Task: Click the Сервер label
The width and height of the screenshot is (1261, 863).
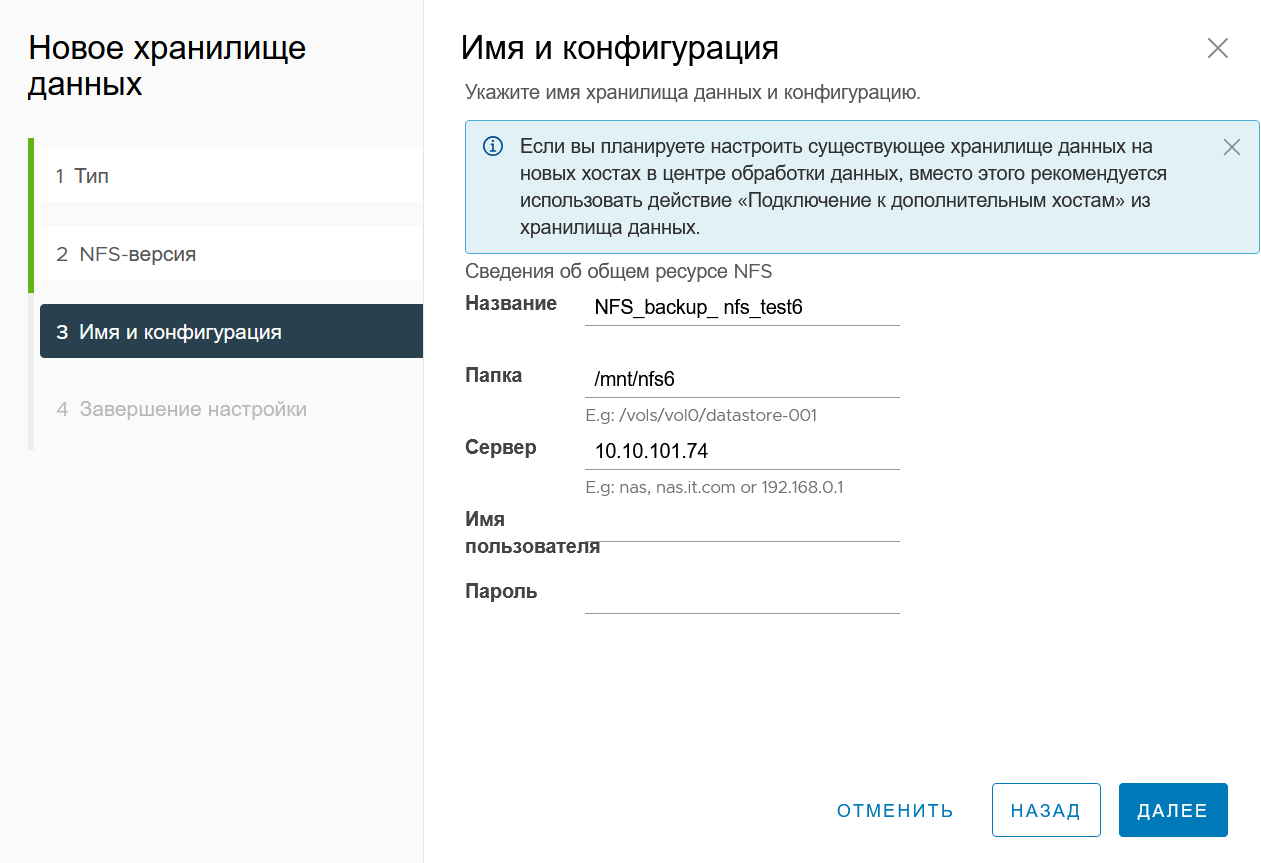Action: pyautogui.click(x=501, y=447)
